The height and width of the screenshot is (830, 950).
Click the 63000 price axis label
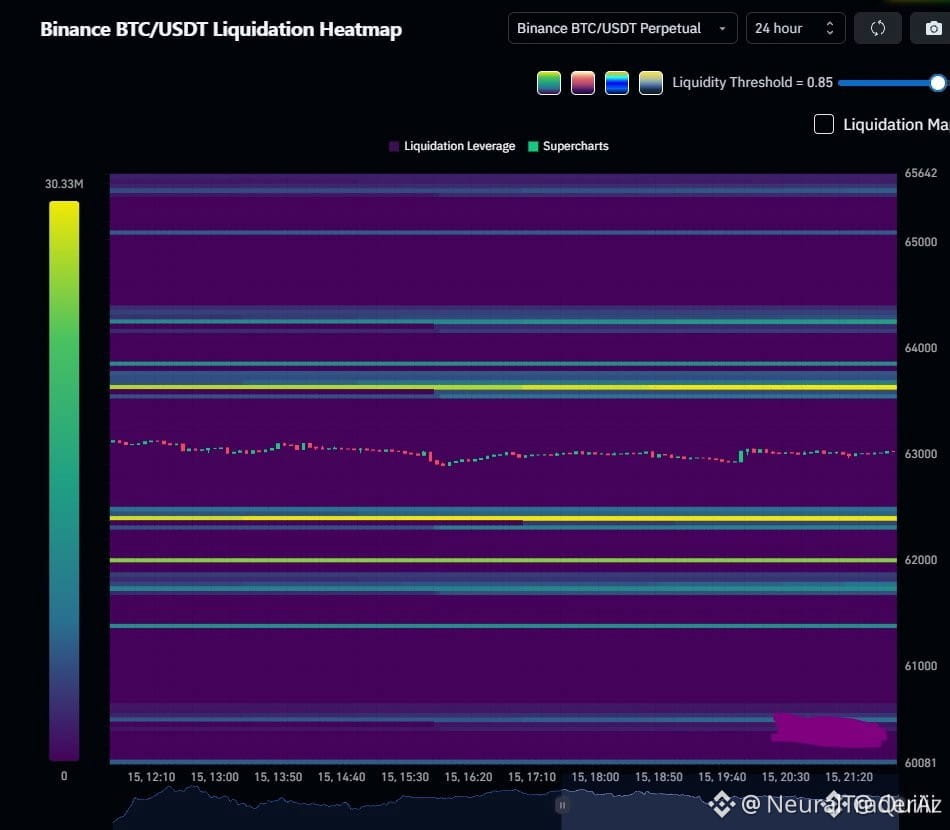[920, 454]
